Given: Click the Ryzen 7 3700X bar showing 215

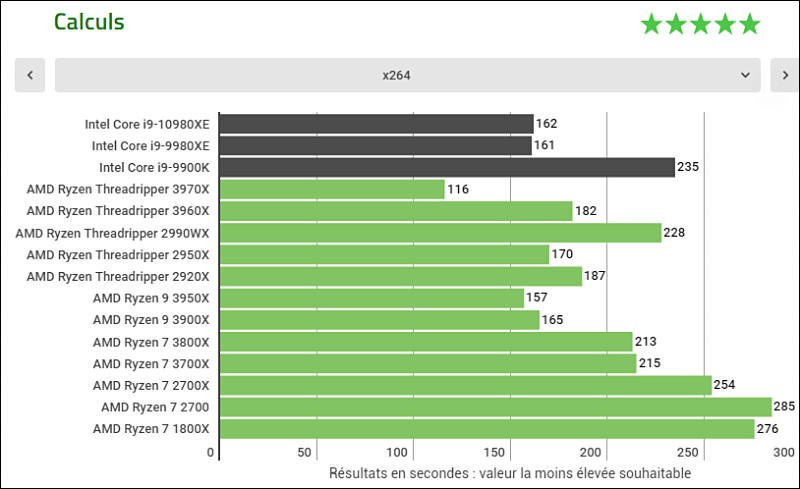Looking at the screenshot, I should click(428, 364).
